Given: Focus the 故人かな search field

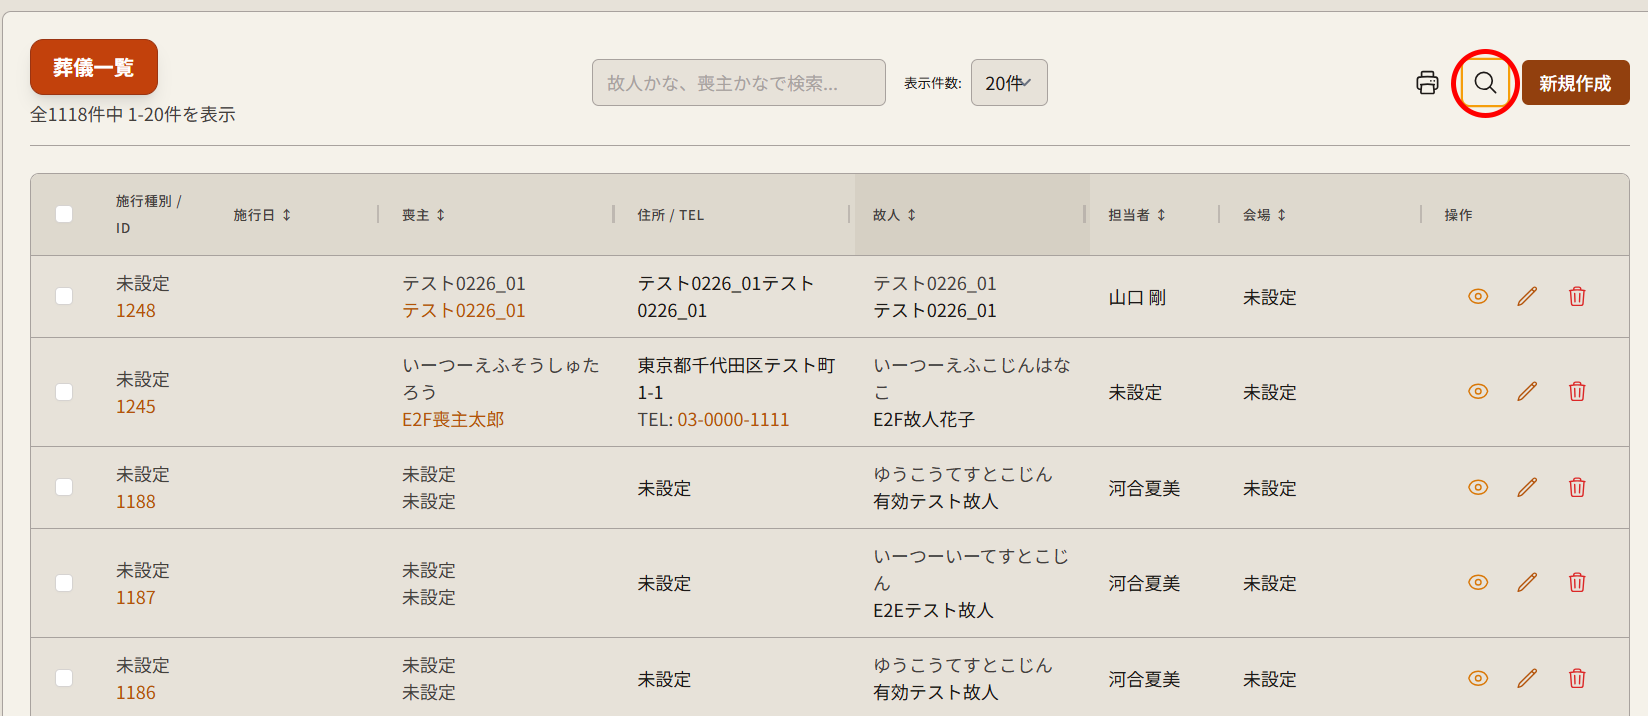Looking at the screenshot, I should (738, 83).
